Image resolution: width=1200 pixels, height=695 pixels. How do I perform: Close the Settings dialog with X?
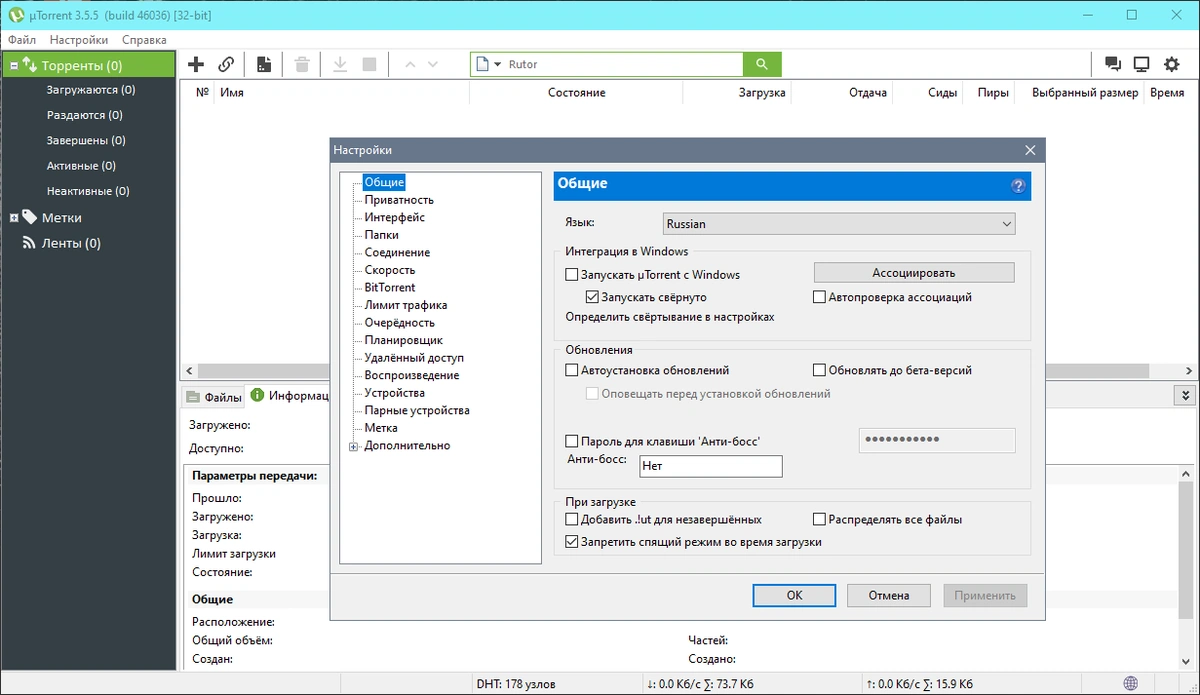[x=1030, y=150]
